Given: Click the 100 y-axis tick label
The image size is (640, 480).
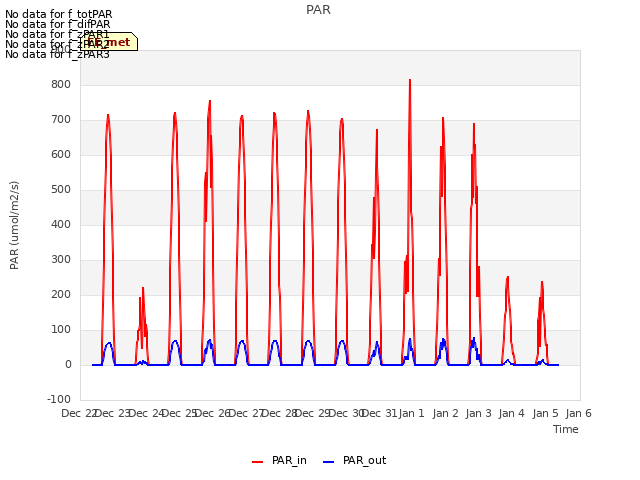Looking at the screenshot, I should tap(61, 330).
